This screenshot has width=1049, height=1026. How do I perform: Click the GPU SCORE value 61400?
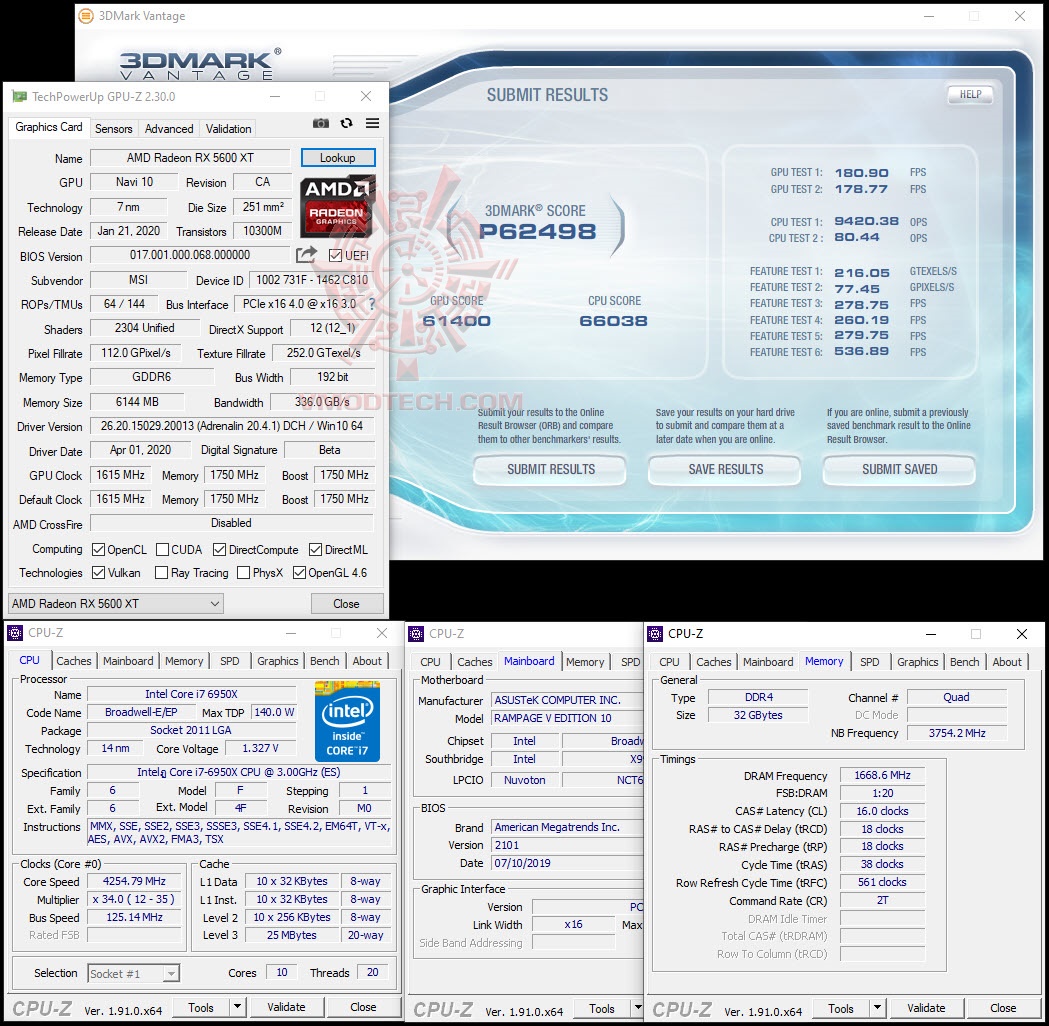click(457, 321)
